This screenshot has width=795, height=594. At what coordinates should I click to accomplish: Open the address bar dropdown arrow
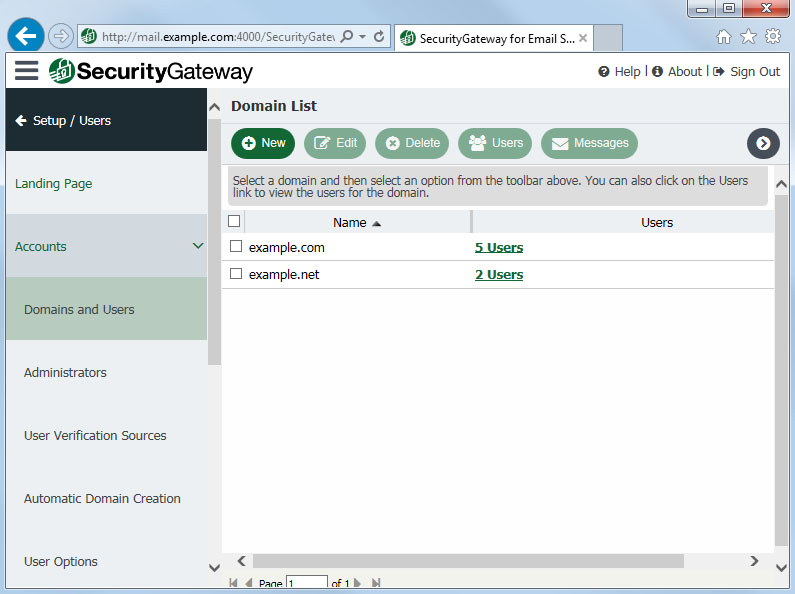point(362,36)
